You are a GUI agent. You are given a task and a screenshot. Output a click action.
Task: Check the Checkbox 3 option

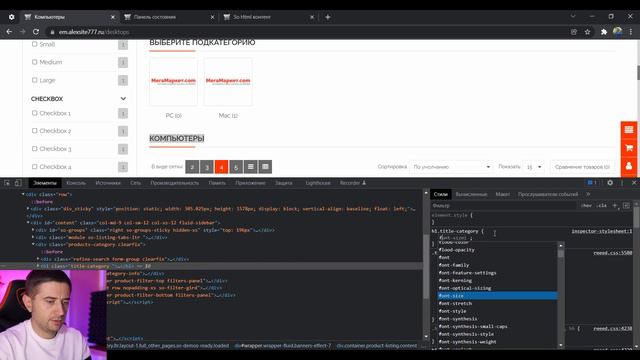coord(34,149)
